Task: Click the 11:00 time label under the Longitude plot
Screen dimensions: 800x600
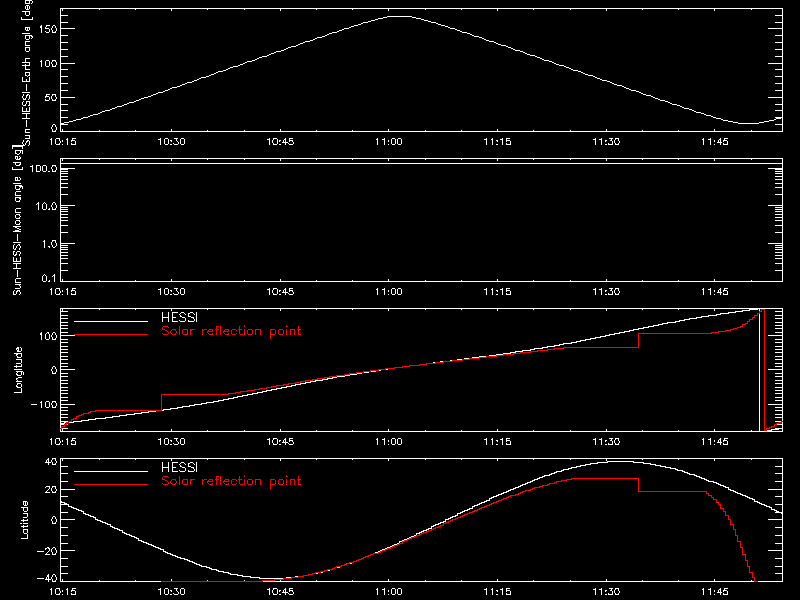Action: (x=389, y=442)
